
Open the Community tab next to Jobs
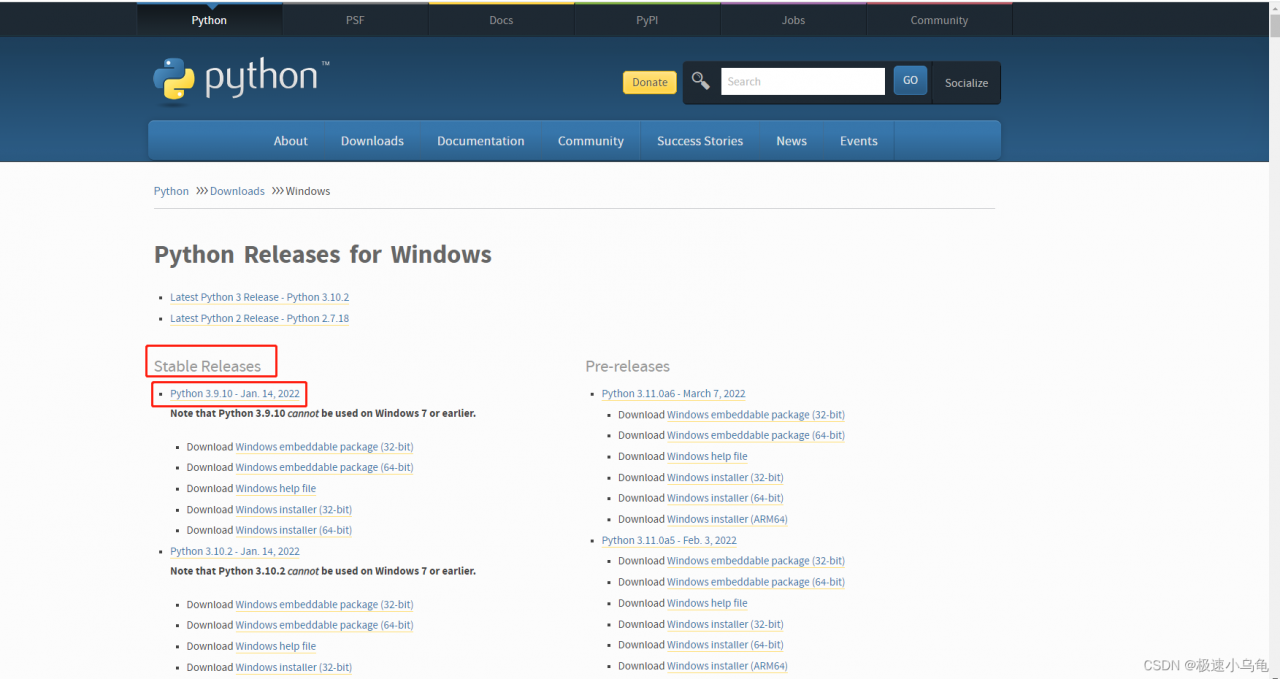(939, 20)
